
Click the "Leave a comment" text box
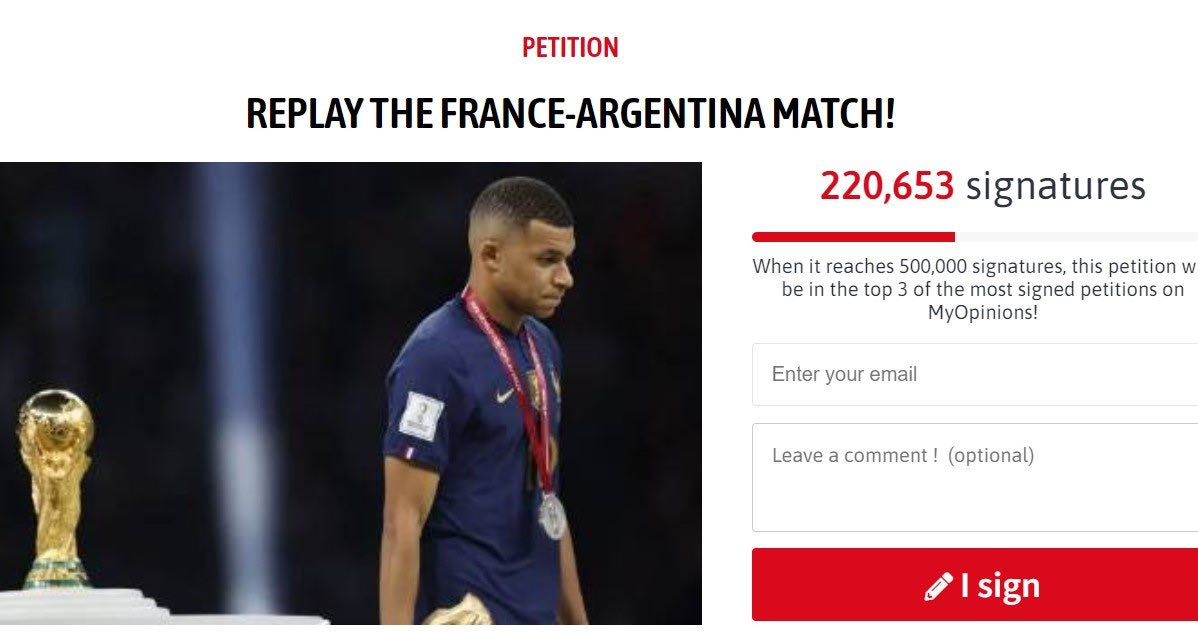pyautogui.click(x=975, y=477)
